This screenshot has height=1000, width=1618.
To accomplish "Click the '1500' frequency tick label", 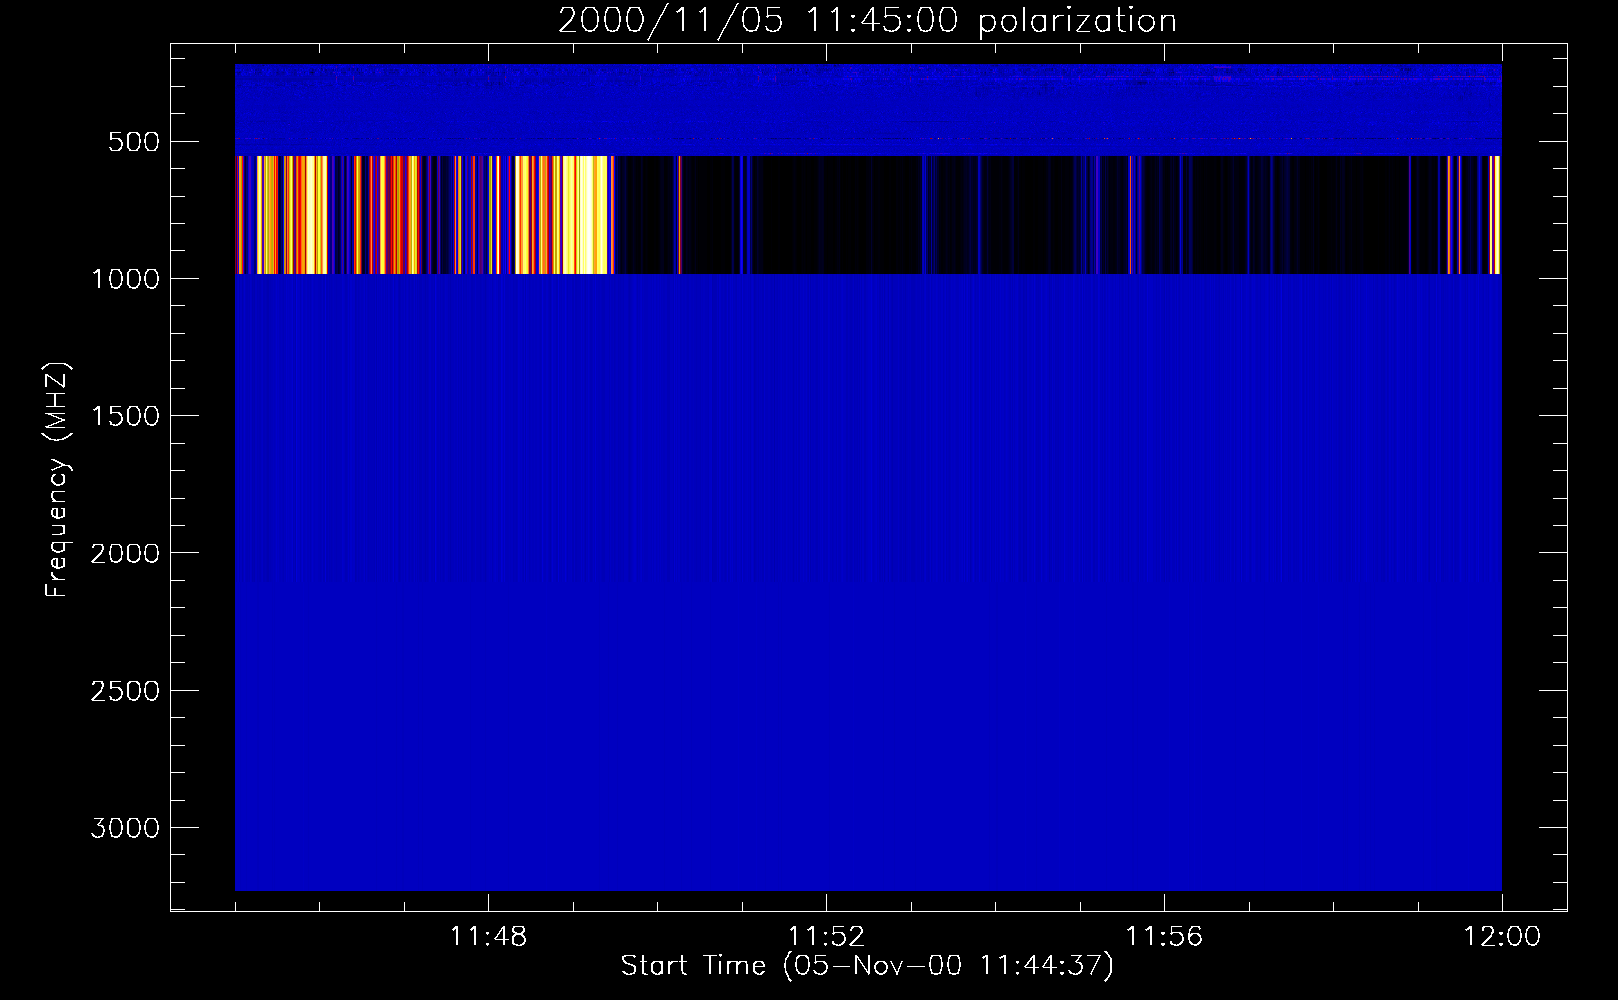I will [125, 416].
